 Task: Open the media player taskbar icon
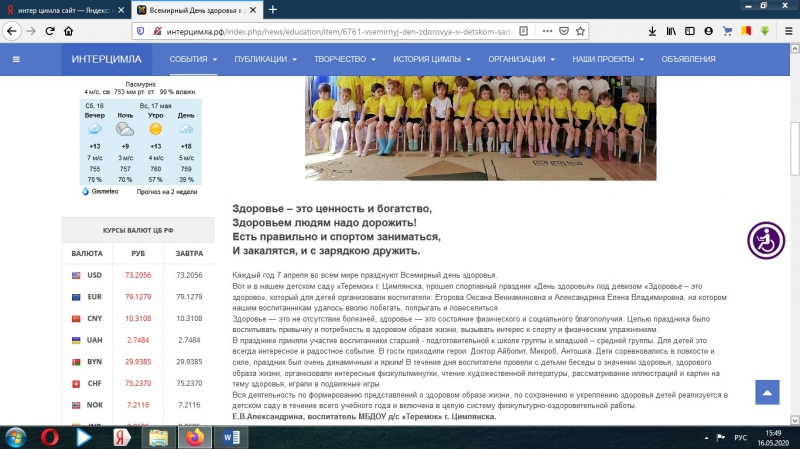84,437
